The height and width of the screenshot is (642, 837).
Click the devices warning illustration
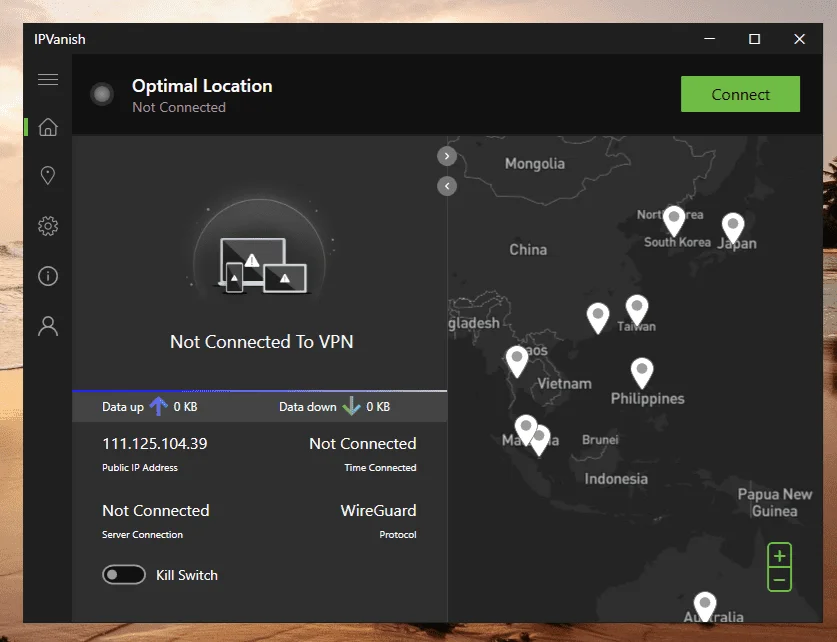263,265
